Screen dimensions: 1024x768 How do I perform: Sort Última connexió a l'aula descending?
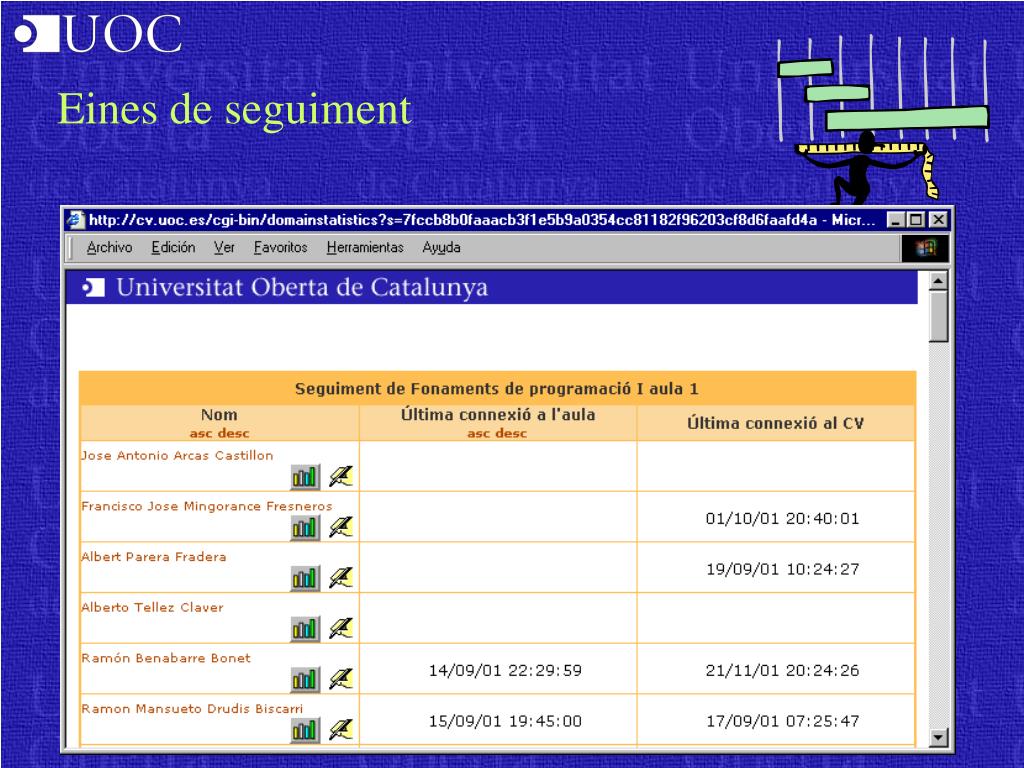pos(511,433)
